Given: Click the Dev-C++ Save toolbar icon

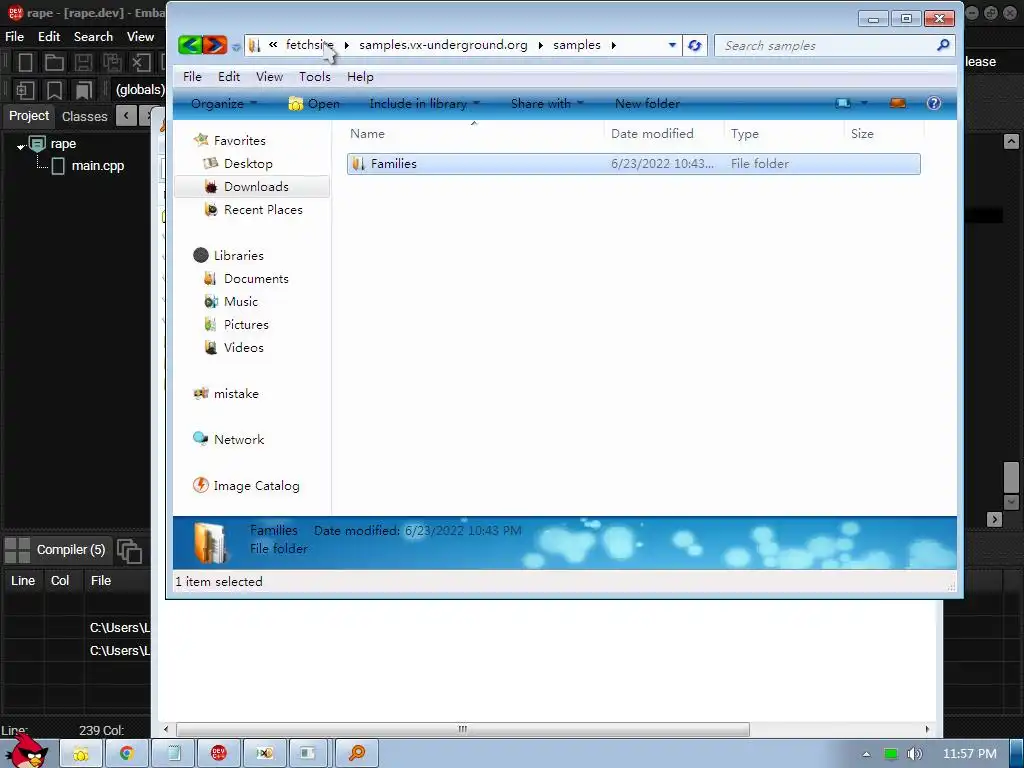Looking at the screenshot, I should [x=83, y=63].
